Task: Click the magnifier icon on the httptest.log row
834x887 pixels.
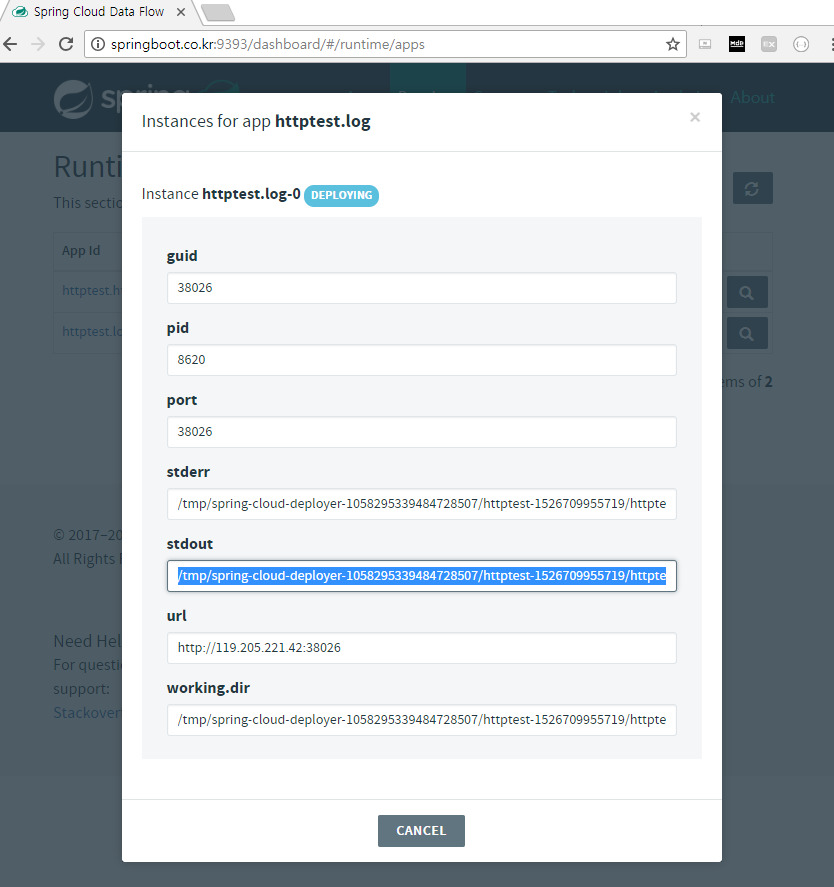Action: [x=746, y=332]
